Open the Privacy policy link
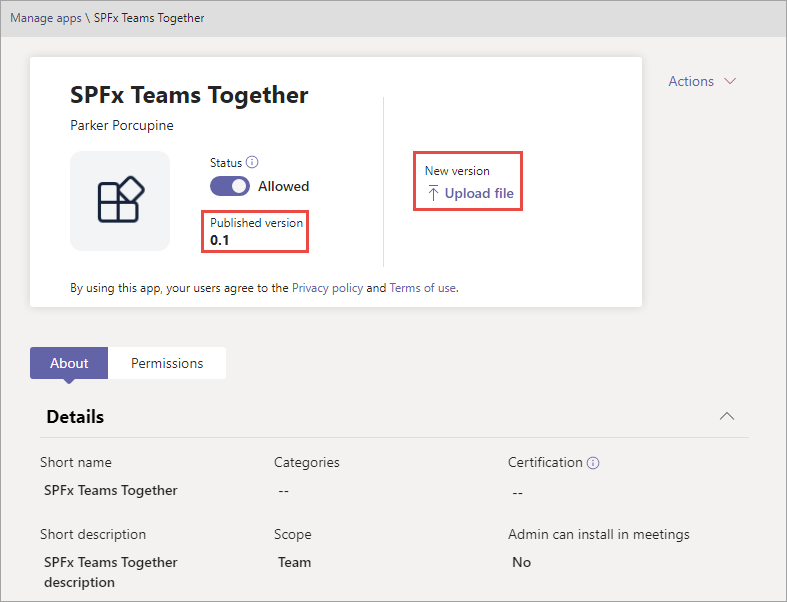787x602 pixels. coord(327,288)
